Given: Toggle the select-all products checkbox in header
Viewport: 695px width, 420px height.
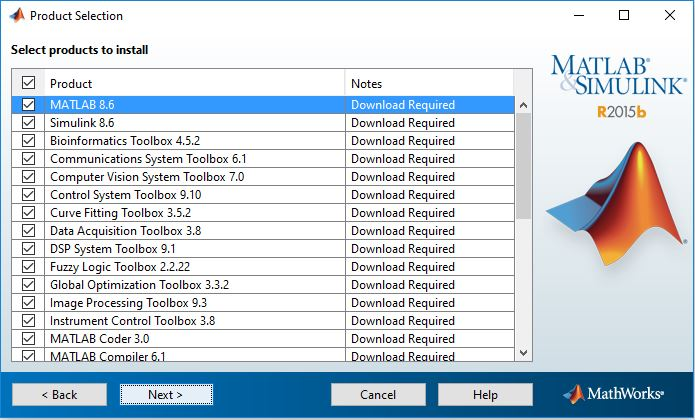Looking at the screenshot, I should point(28,83).
